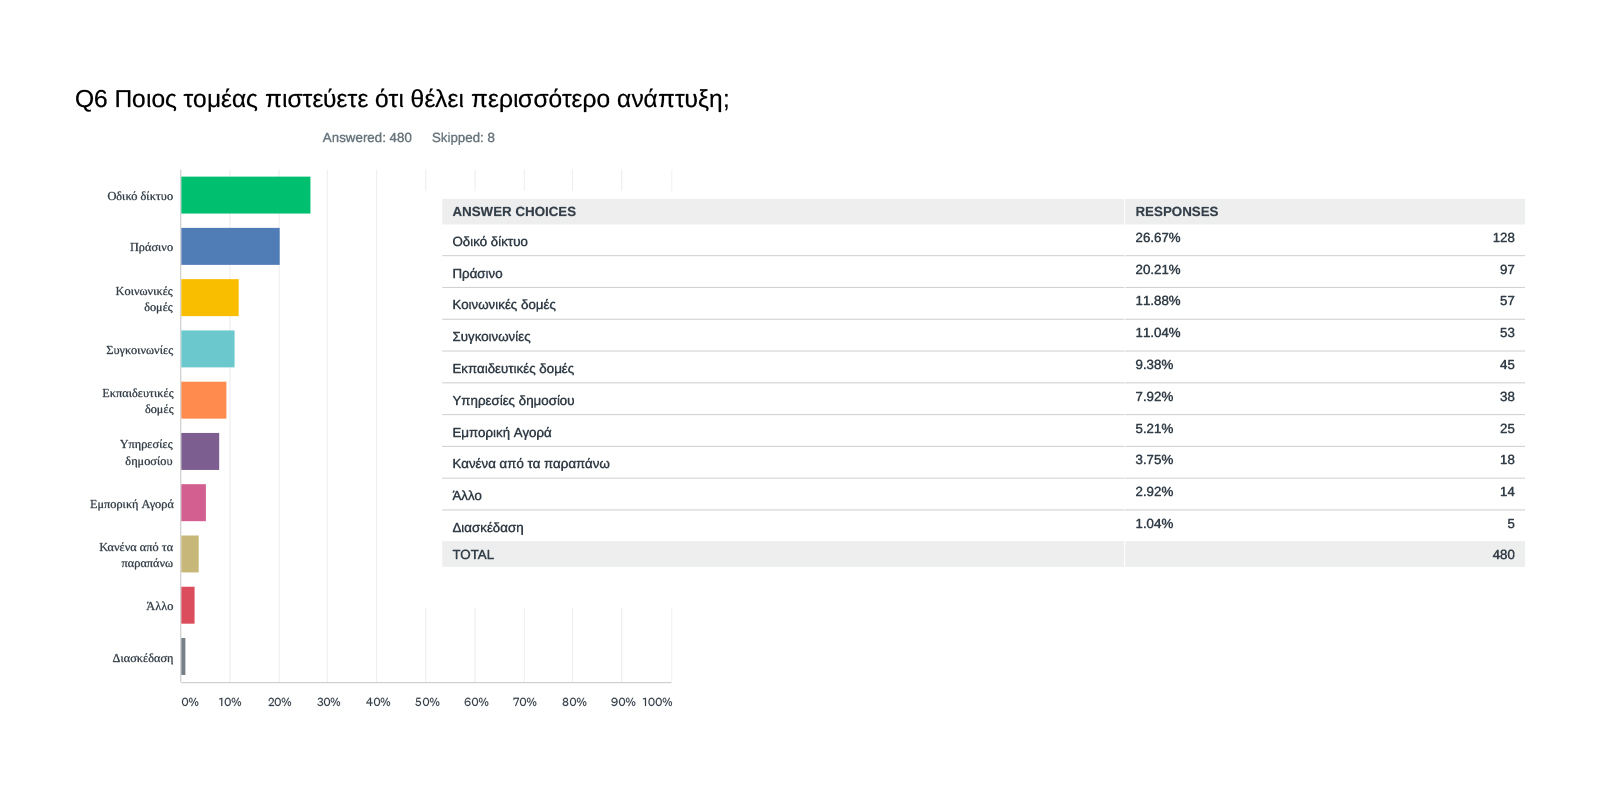
Task: Select the orange Εκπαιδευτικές δομές bar
Action: [x=204, y=400]
